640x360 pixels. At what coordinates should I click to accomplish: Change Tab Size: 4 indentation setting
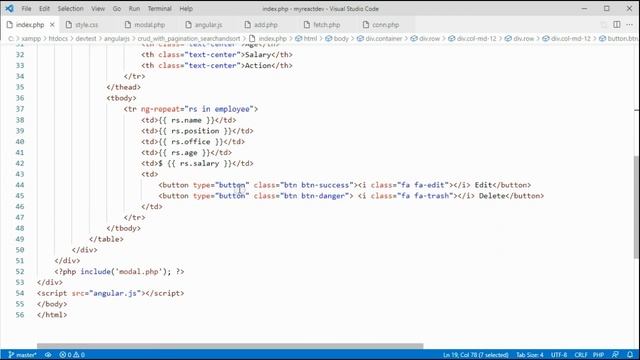530,355
